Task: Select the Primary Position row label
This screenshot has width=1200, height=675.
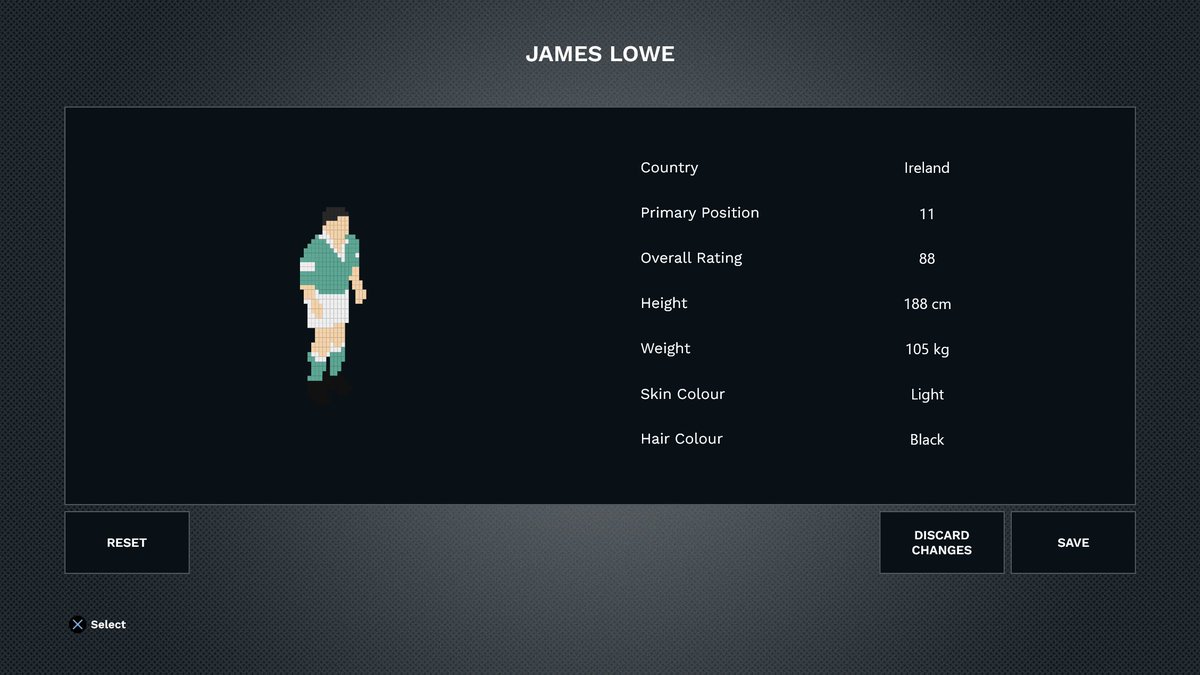Action: [x=699, y=212]
